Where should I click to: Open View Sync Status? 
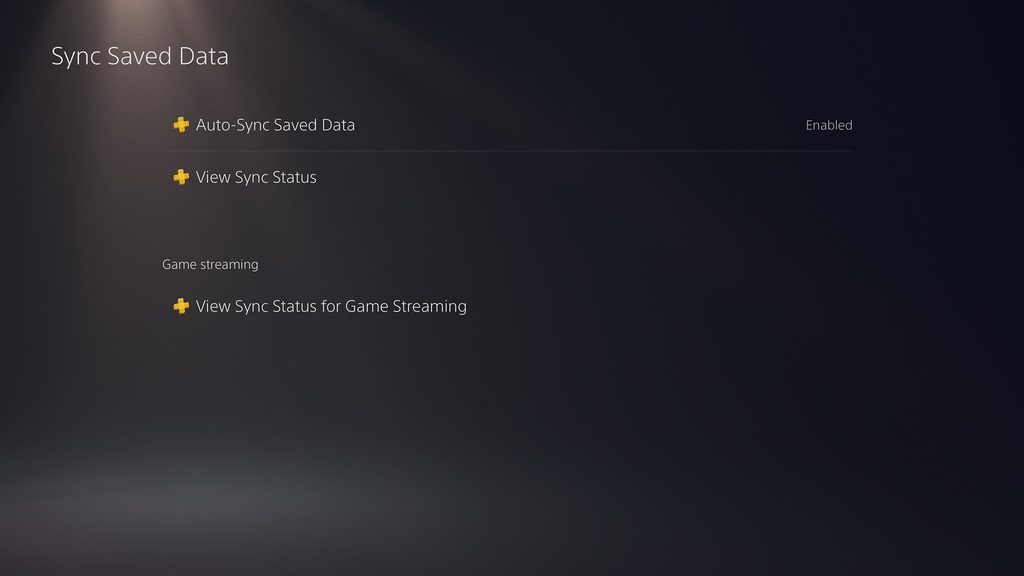[511, 177]
